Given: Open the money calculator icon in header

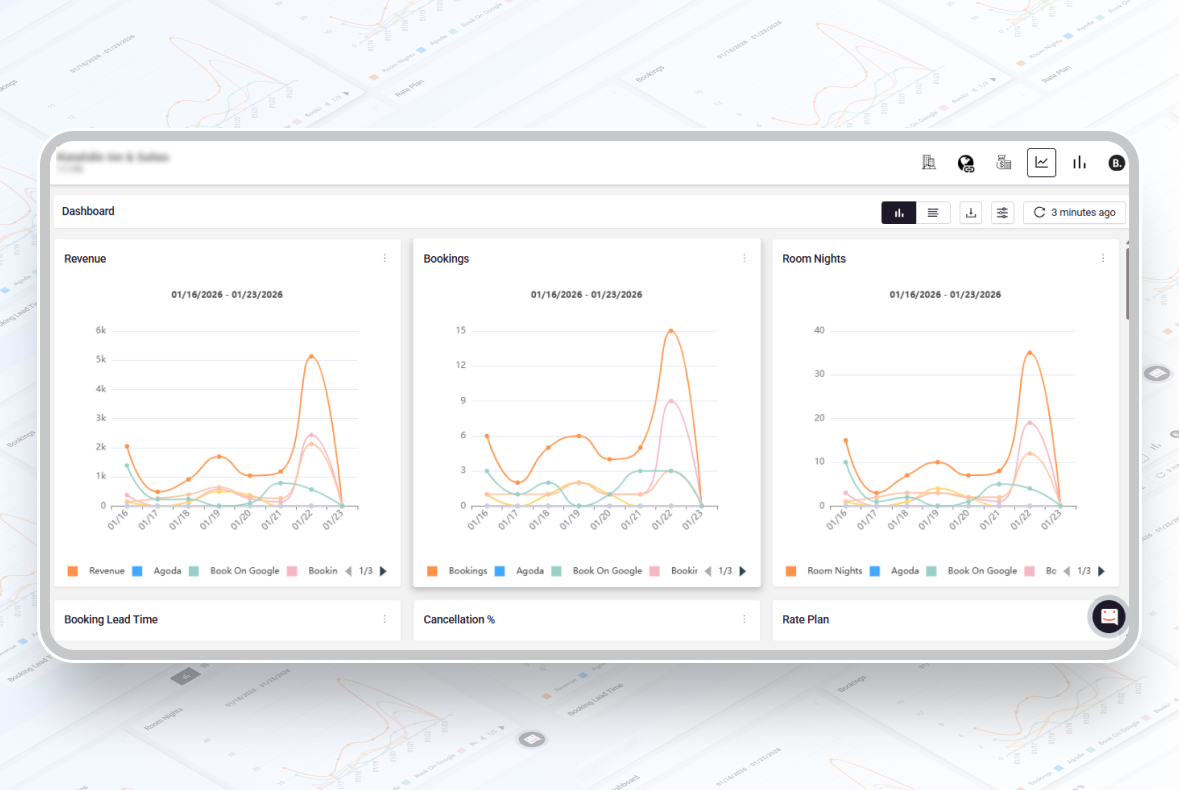Looking at the screenshot, I should click(x=1003, y=162).
